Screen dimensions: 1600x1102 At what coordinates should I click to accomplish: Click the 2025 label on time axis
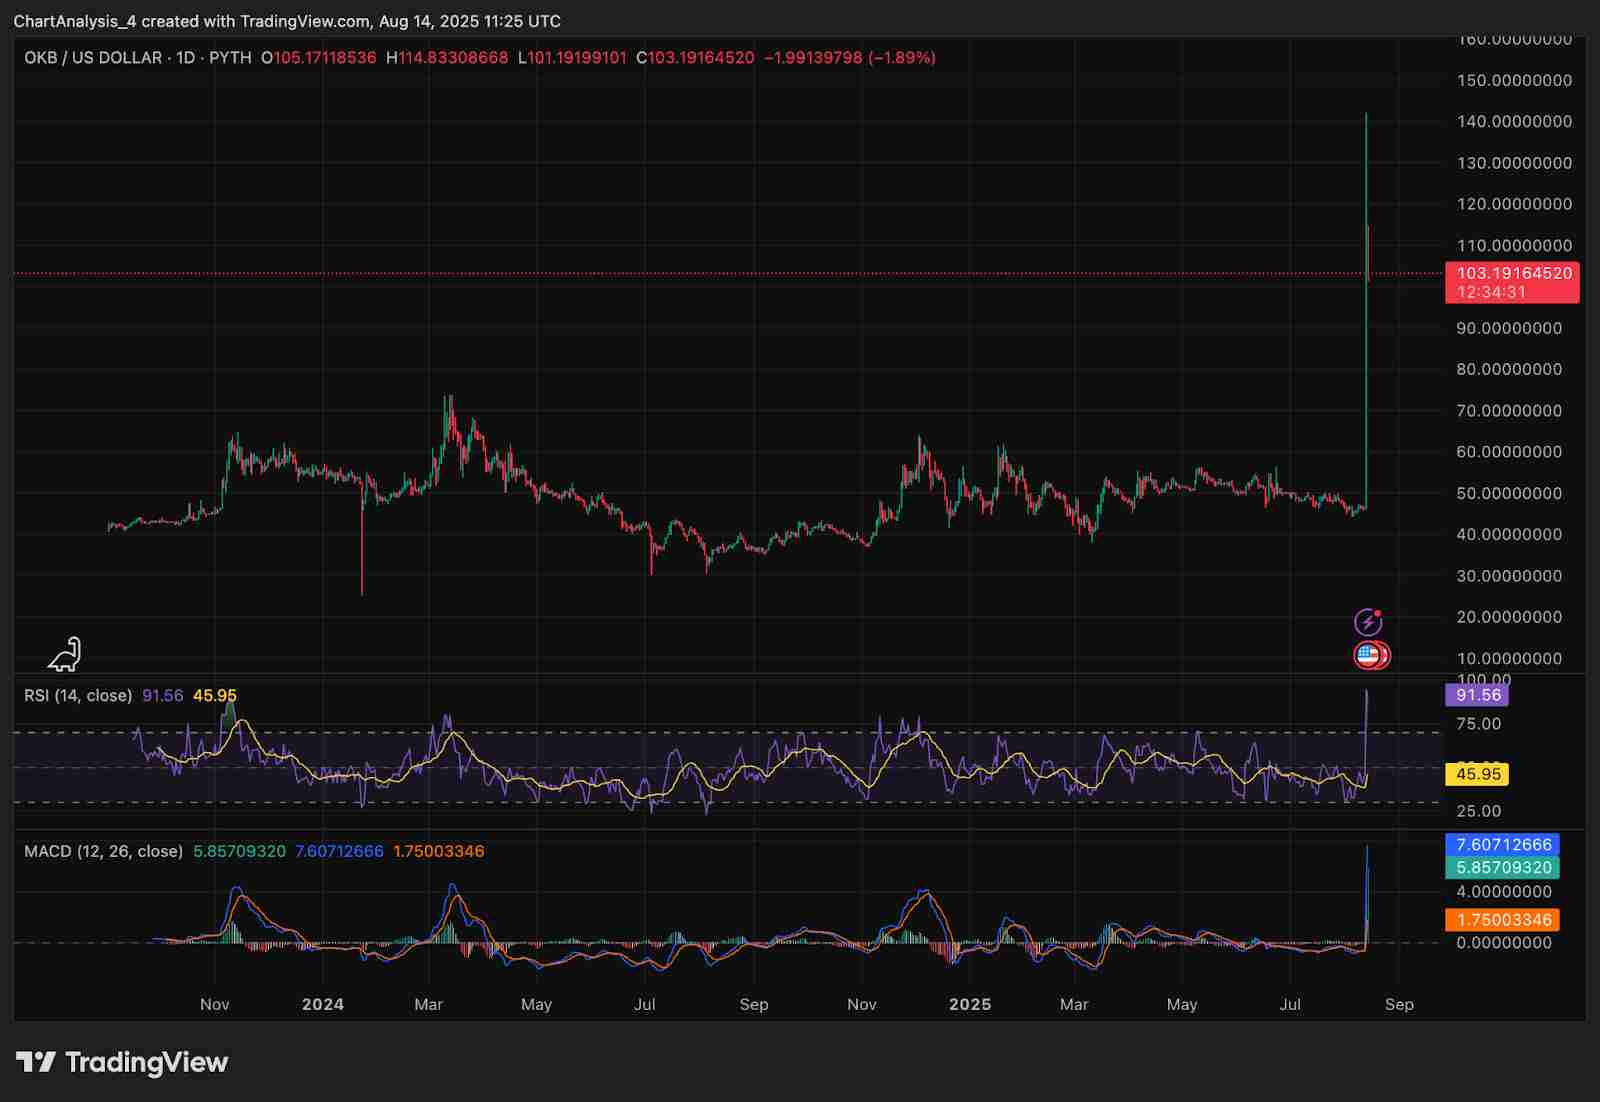click(x=970, y=1004)
